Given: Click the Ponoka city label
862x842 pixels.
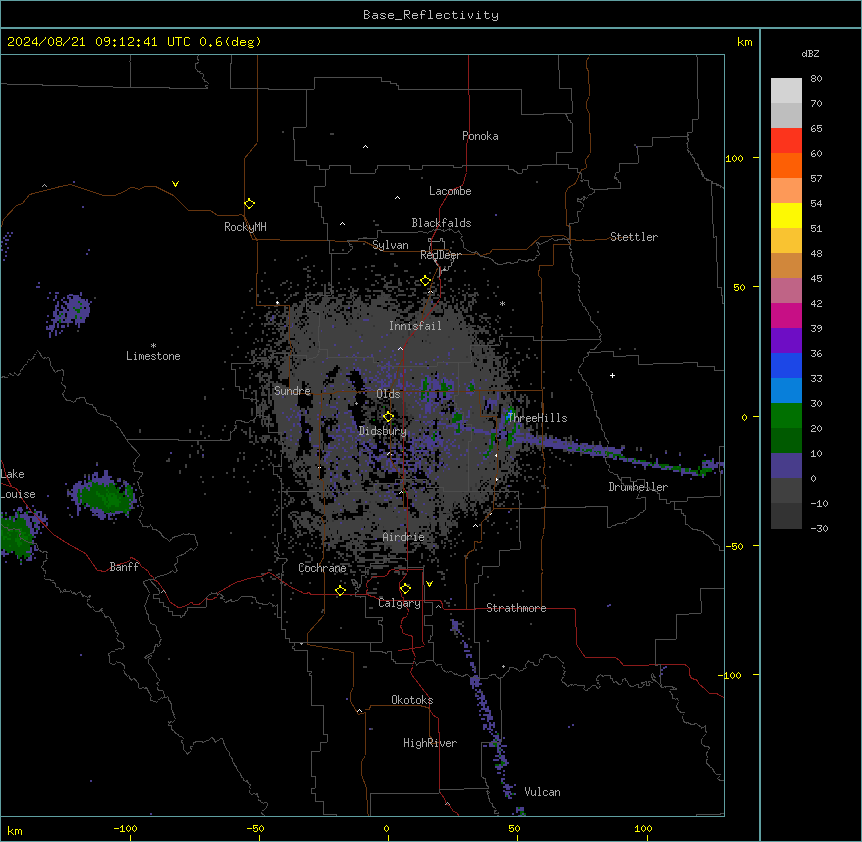Looking at the screenshot, I should 480,136.
